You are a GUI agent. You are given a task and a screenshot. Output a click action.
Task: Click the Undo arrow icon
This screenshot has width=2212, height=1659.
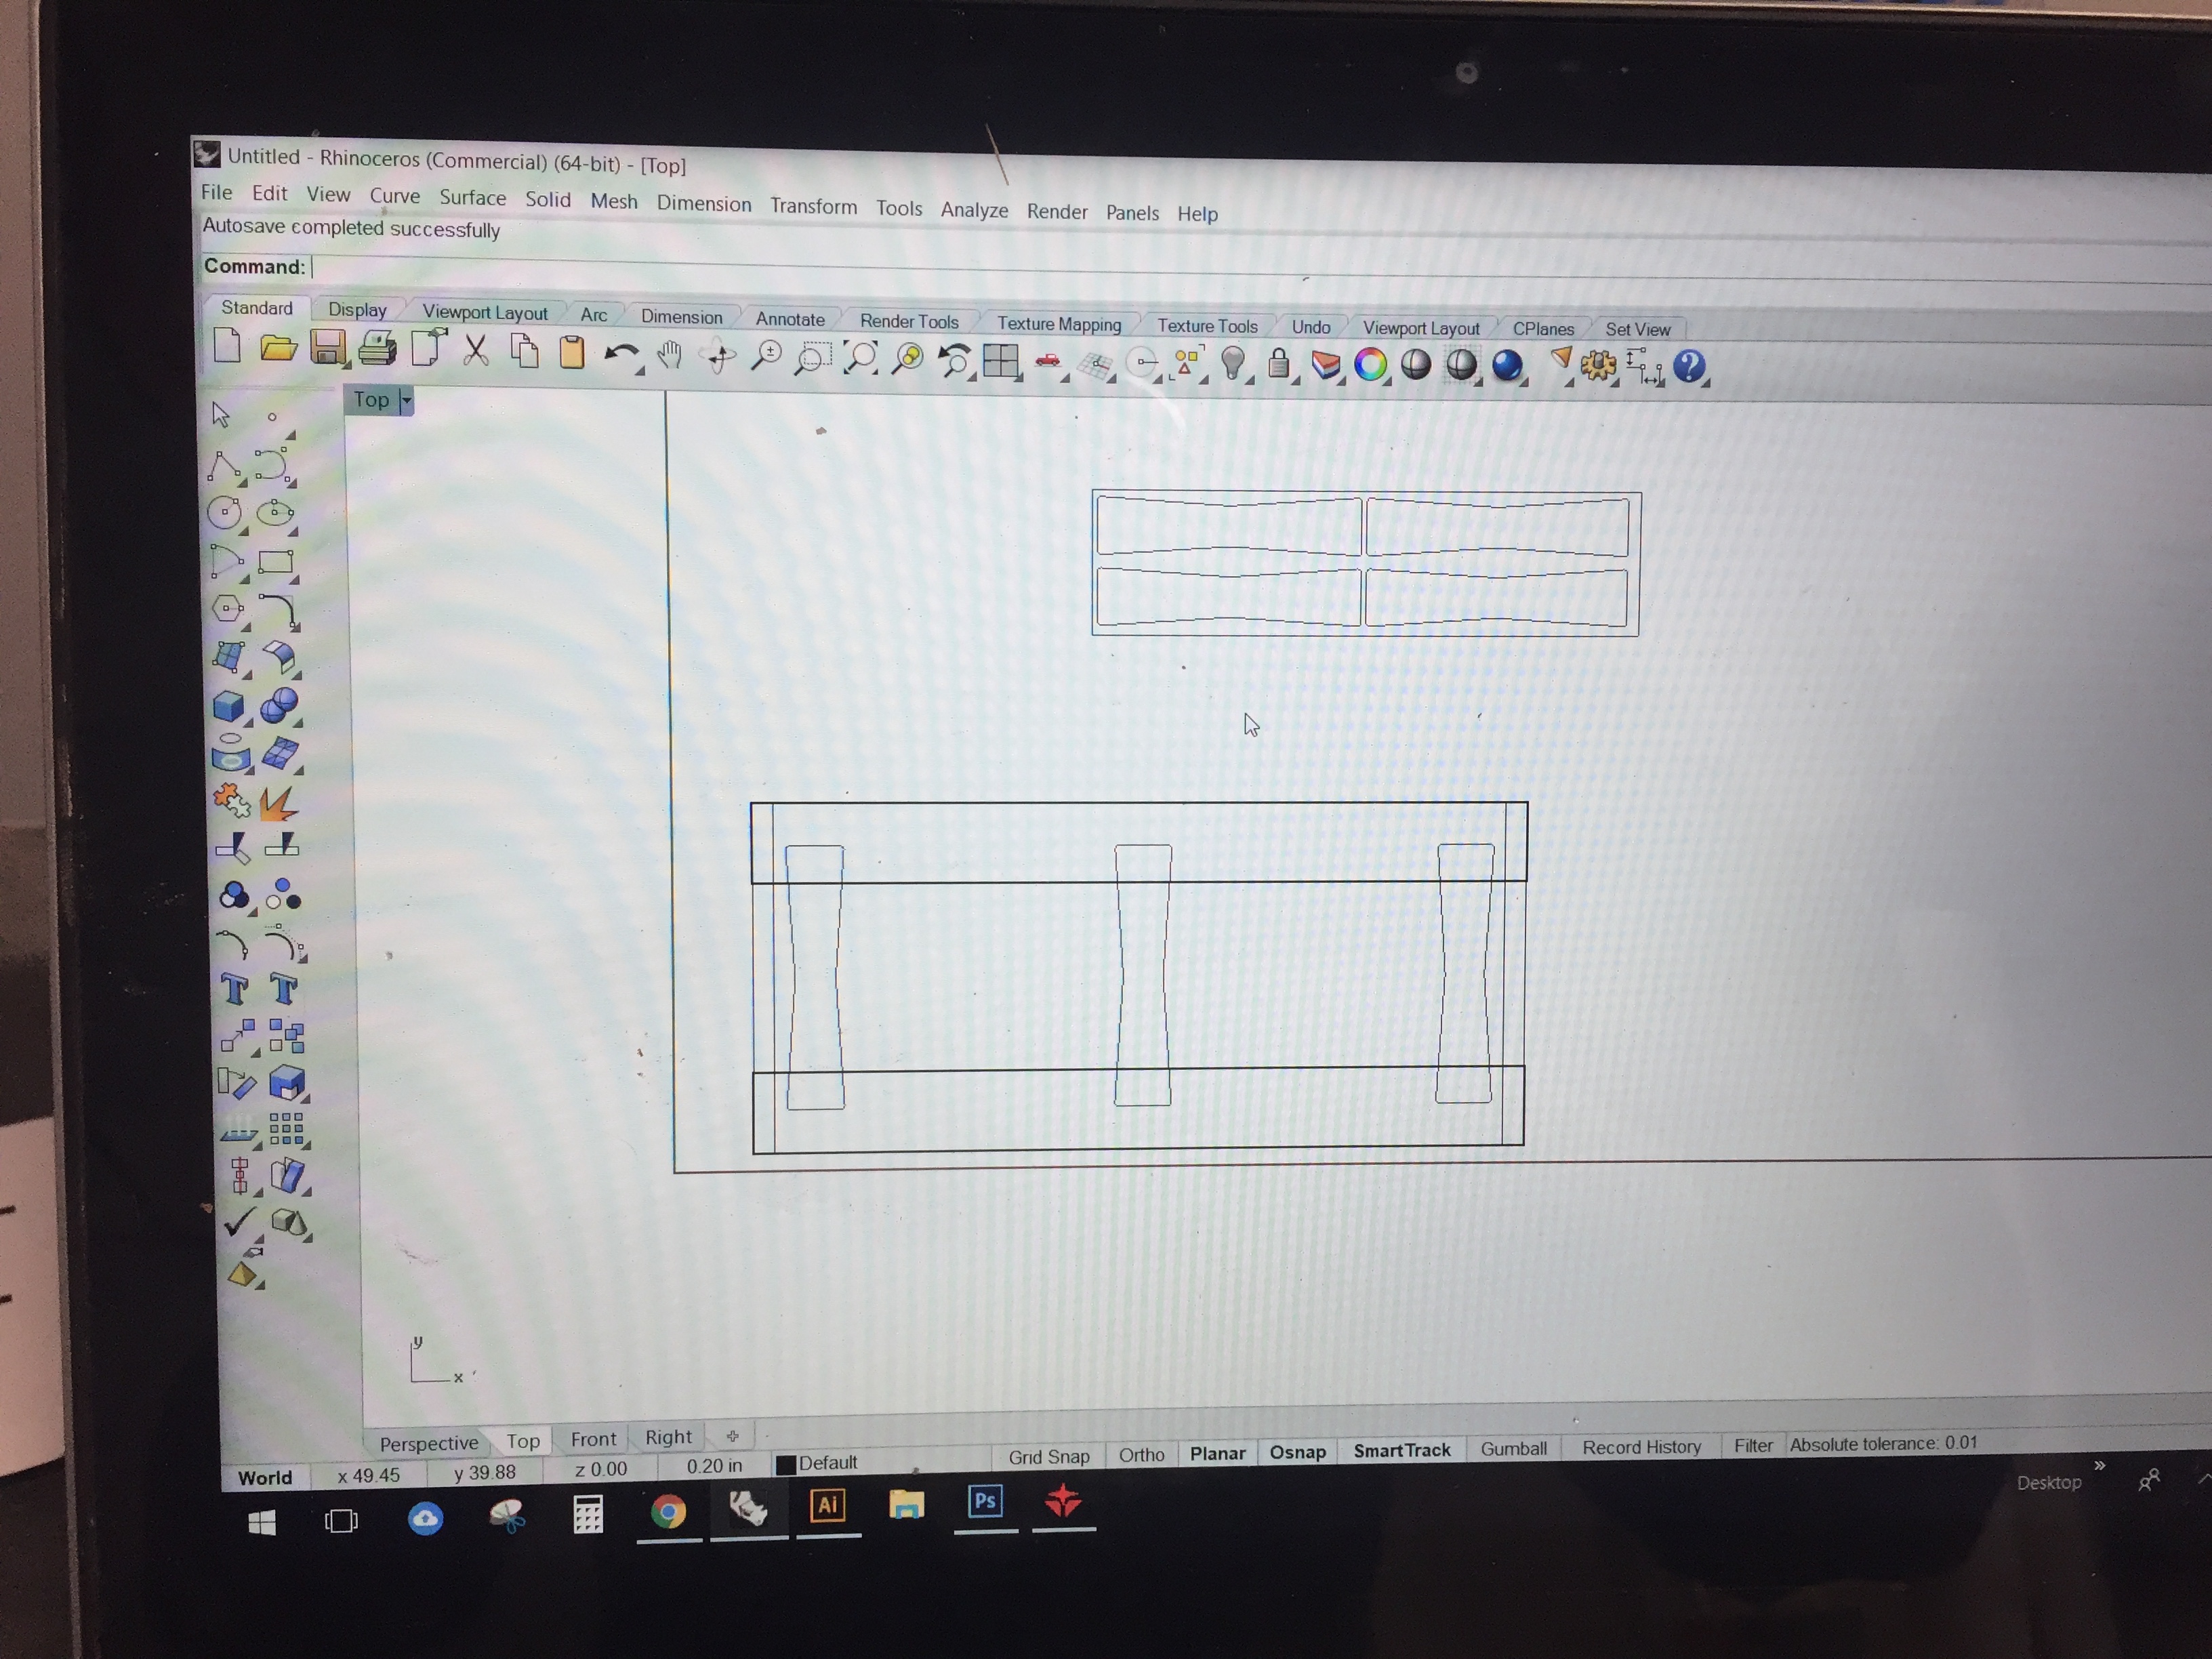621,354
